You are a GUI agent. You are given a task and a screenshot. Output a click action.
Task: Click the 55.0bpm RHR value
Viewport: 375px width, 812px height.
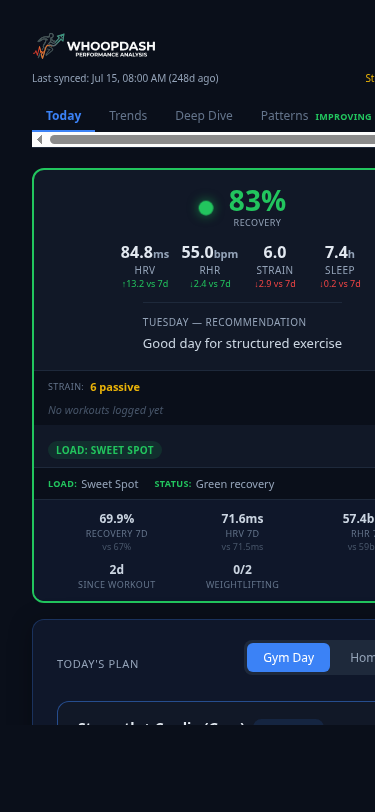210,253
